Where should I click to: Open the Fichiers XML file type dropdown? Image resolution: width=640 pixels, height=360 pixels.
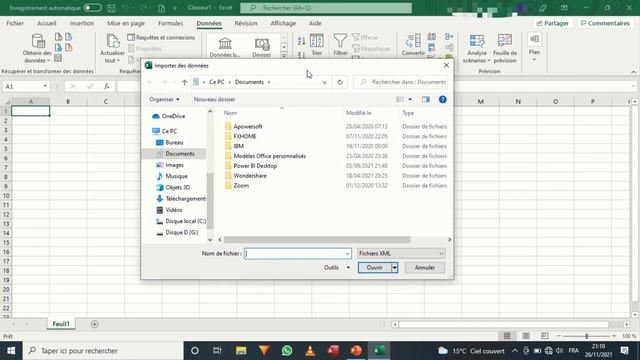click(x=401, y=253)
